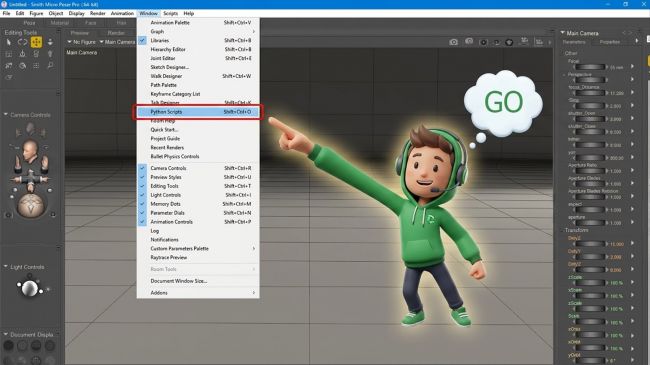Choose Raytrace Preview from Window menu

pos(198,258)
